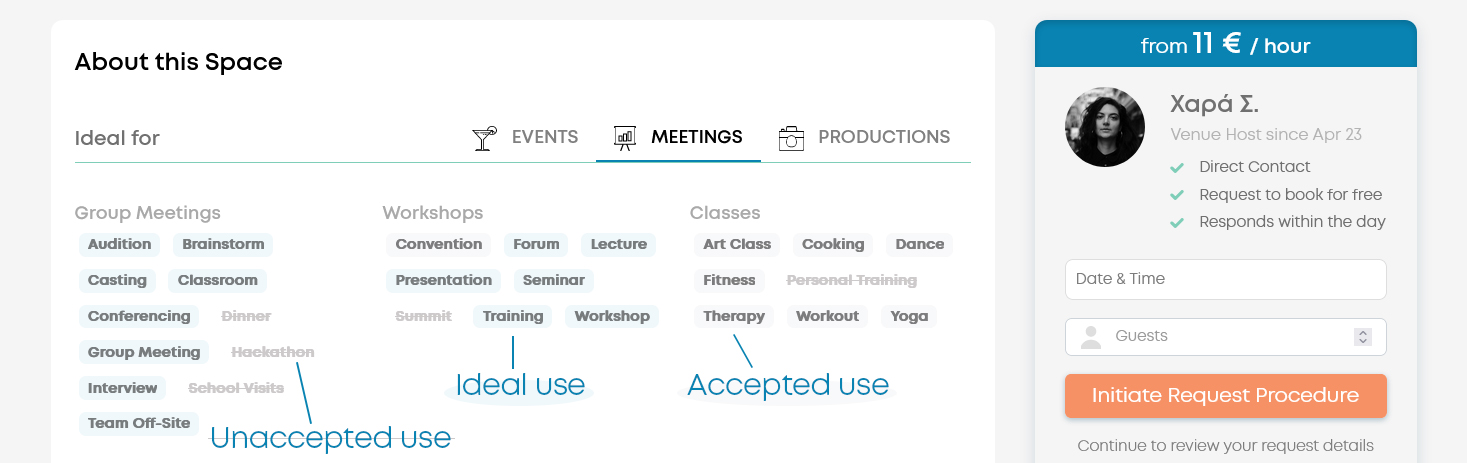Click the cocktail glass Events icon
The image size is (1467, 463).
484,138
